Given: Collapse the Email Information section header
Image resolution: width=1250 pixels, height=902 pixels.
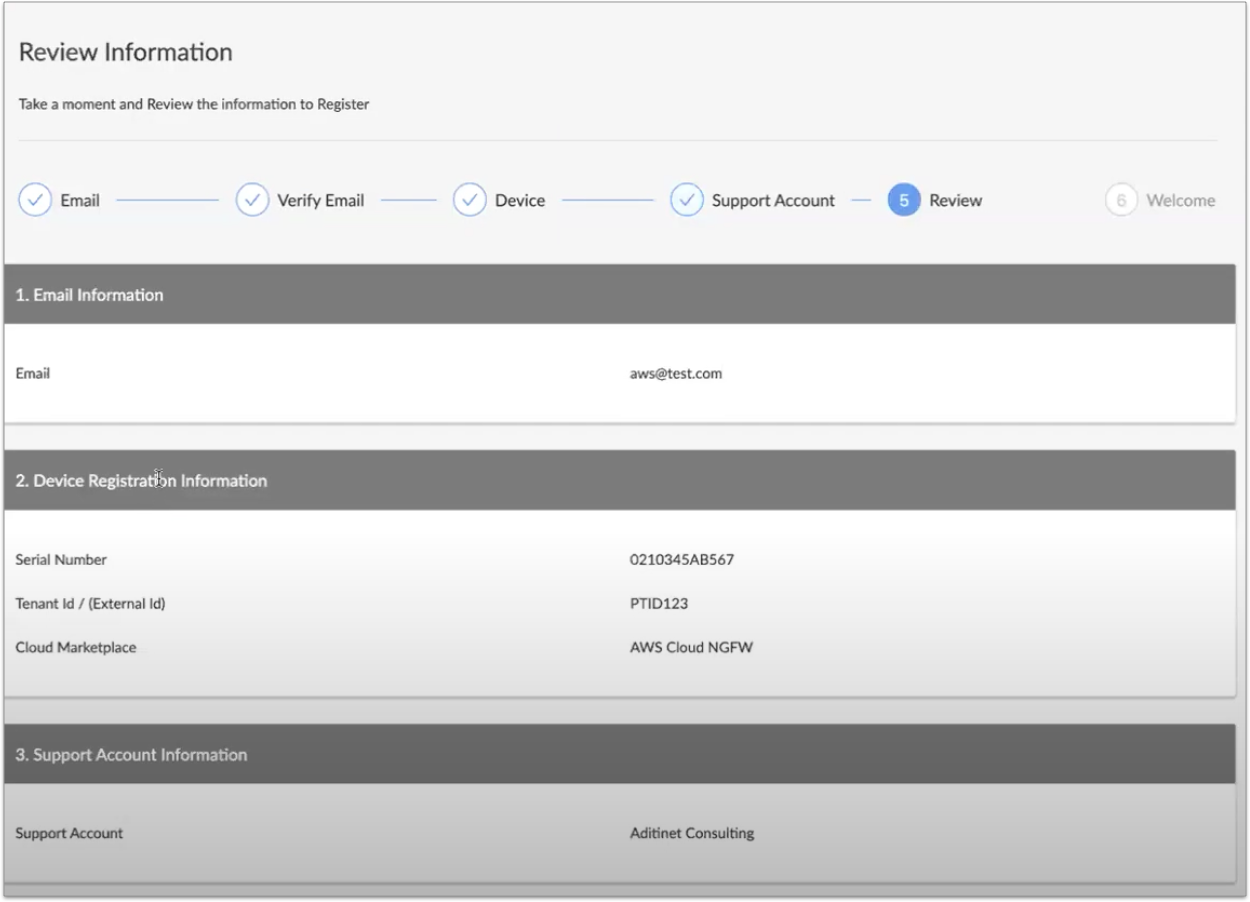Looking at the screenshot, I should click(x=89, y=295).
